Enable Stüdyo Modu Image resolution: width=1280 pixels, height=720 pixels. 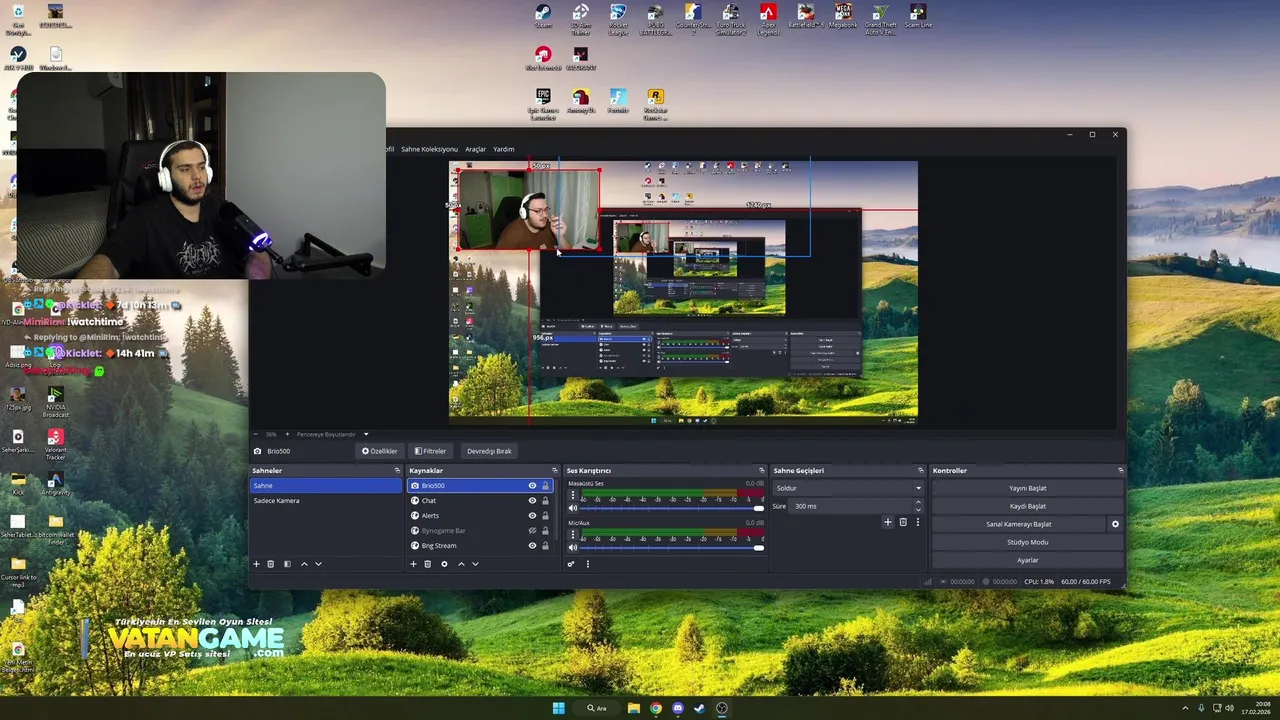pyautogui.click(x=1027, y=542)
